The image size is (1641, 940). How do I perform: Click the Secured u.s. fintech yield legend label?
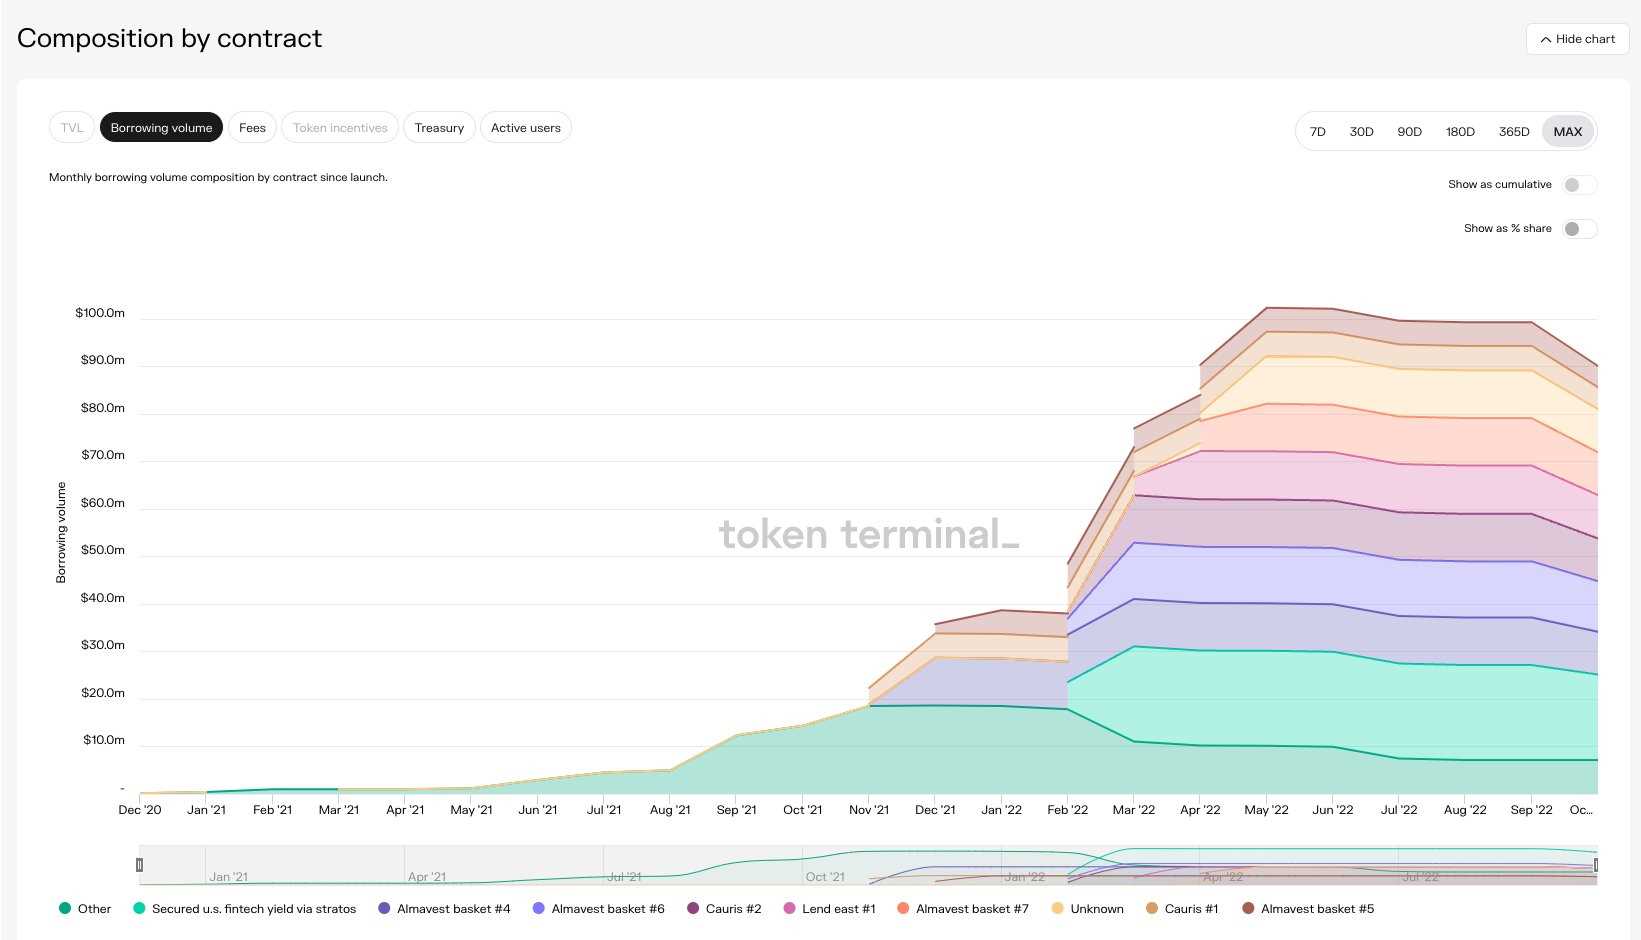coord(254,908)
